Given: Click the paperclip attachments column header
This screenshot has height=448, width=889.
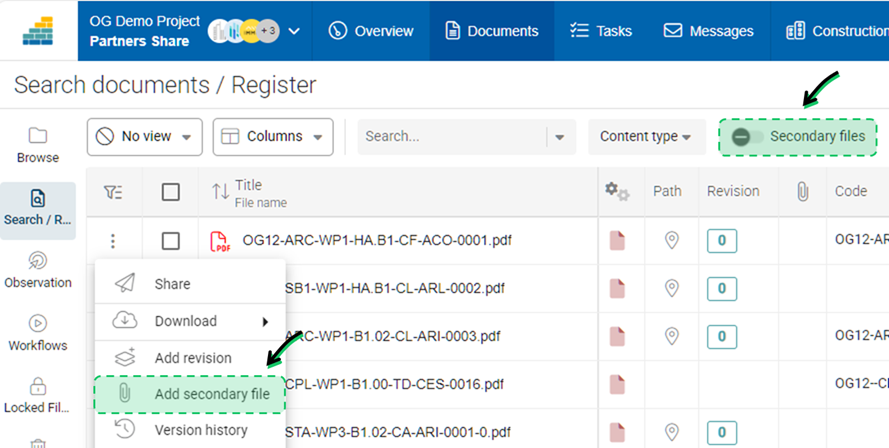Looking at the screenshot, I should pyautogui.click(x=802, y=192).
